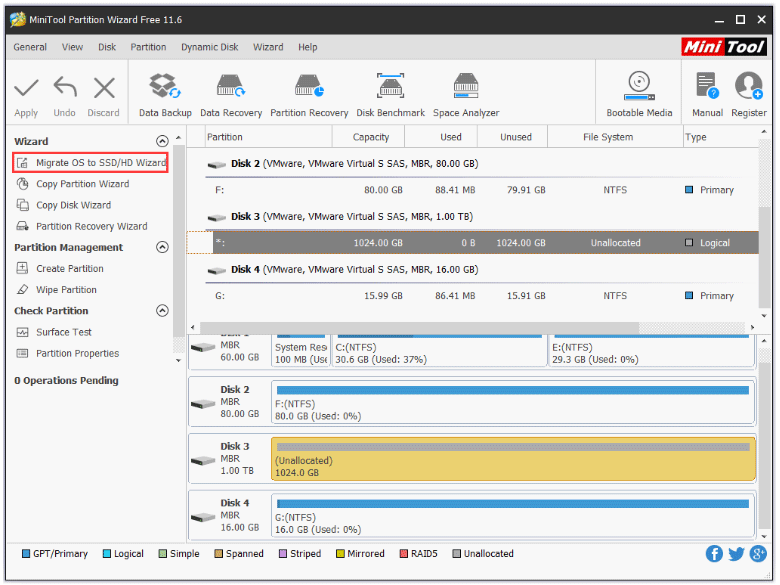The width and height of the screenshot is (780, 585).
Task: Open the Google Plus share icon
Action: 758,554
